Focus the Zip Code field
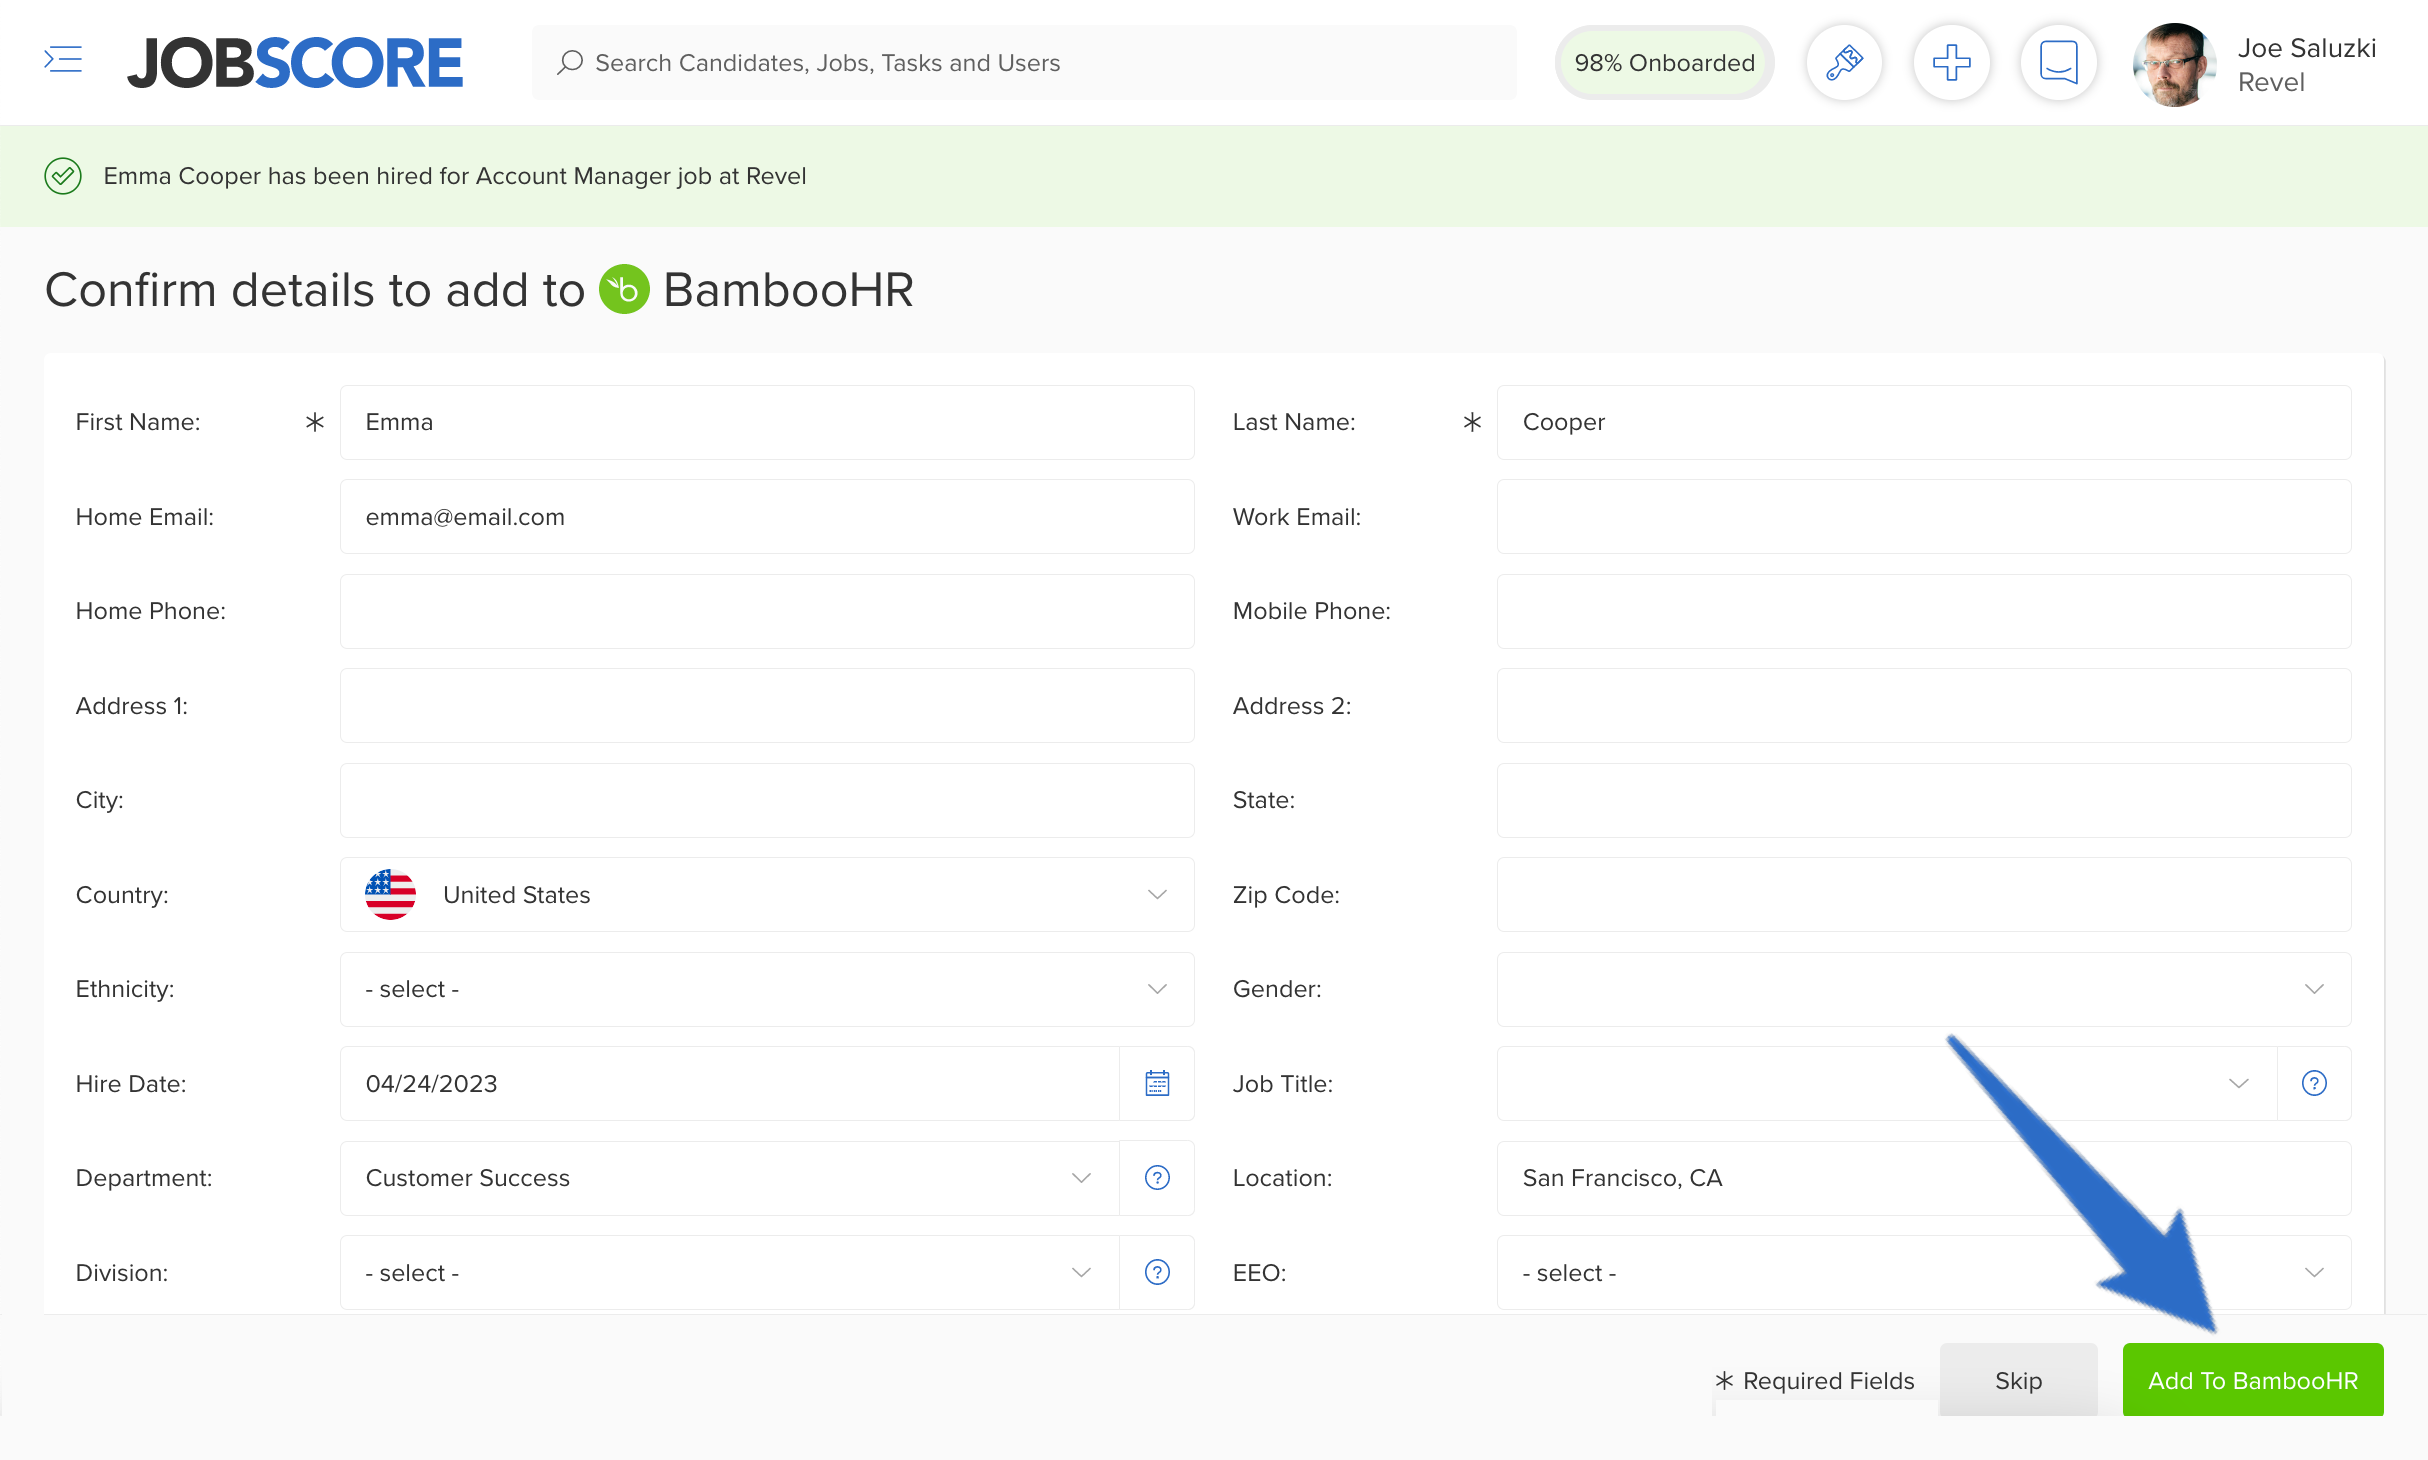The image size is (2428, 1460). coord(1924,894)
